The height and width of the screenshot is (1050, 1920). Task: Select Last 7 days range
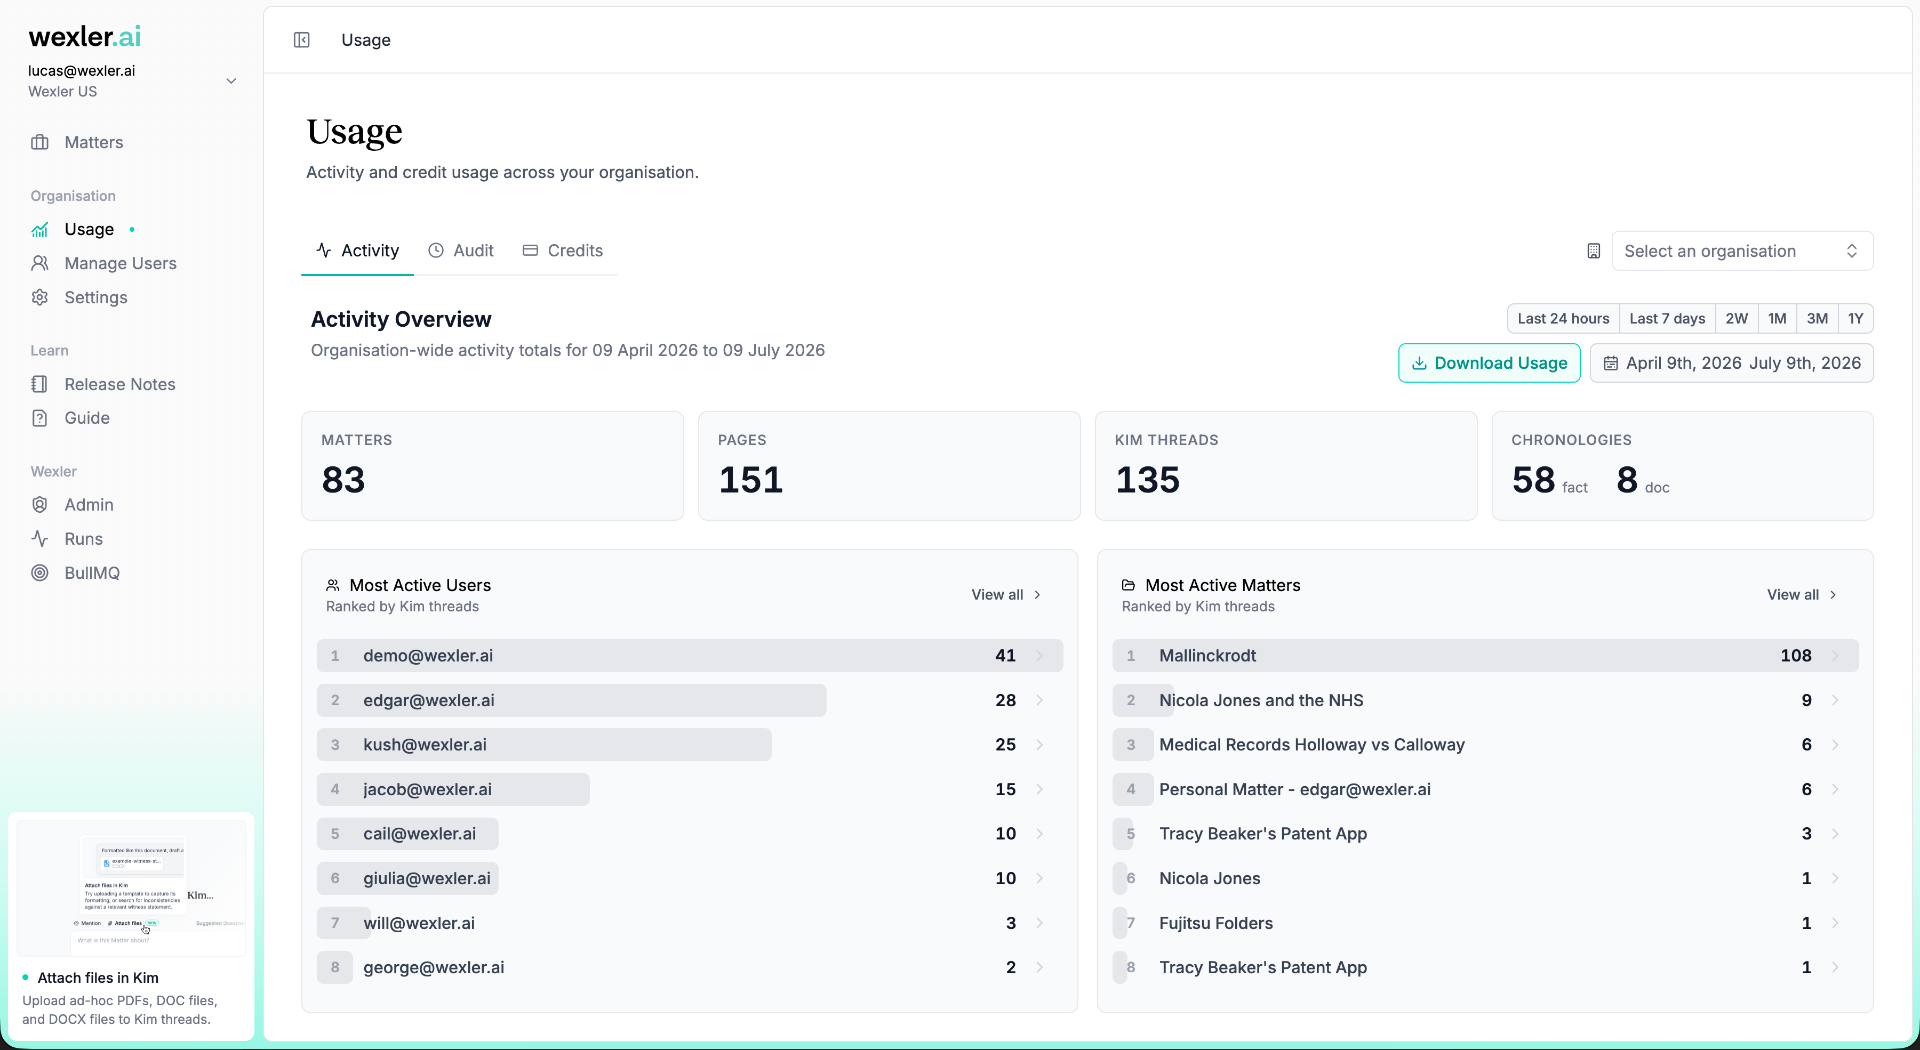1667,318
